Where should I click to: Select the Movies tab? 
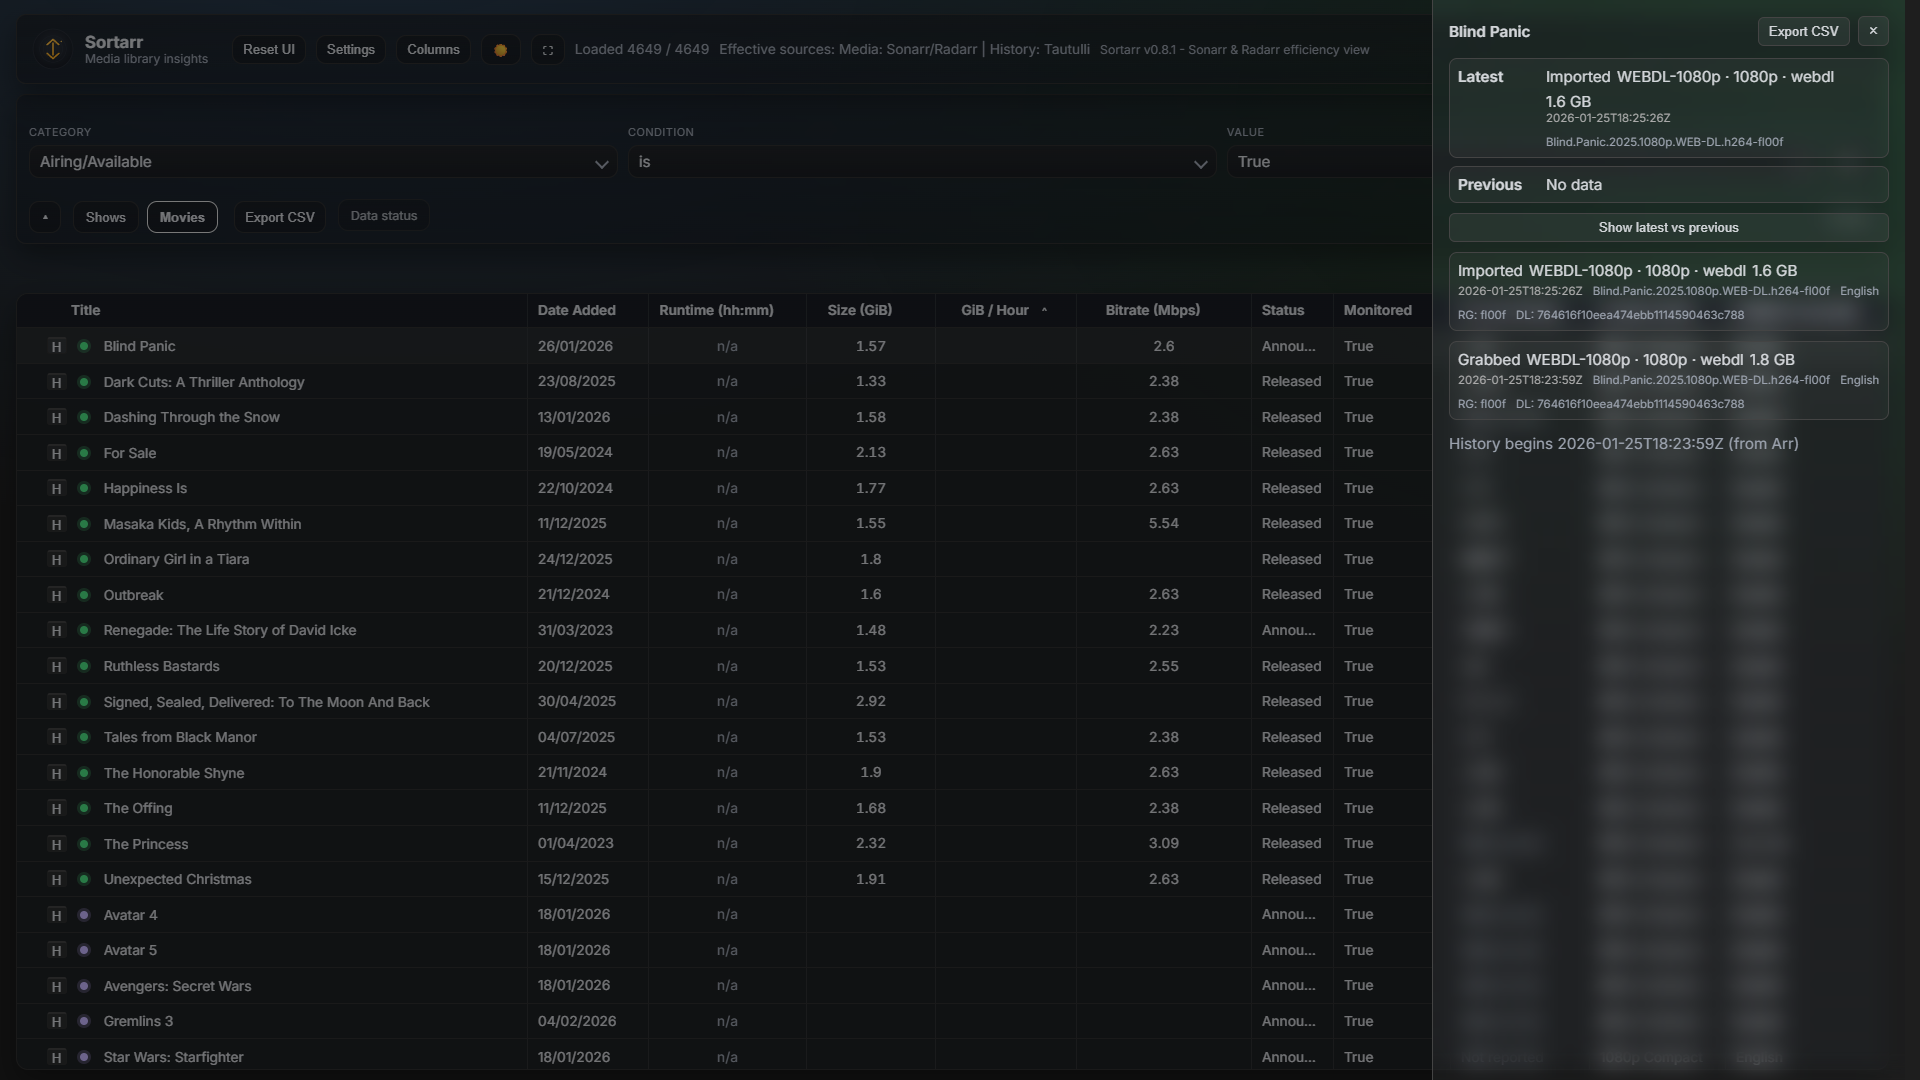(182, 217)
